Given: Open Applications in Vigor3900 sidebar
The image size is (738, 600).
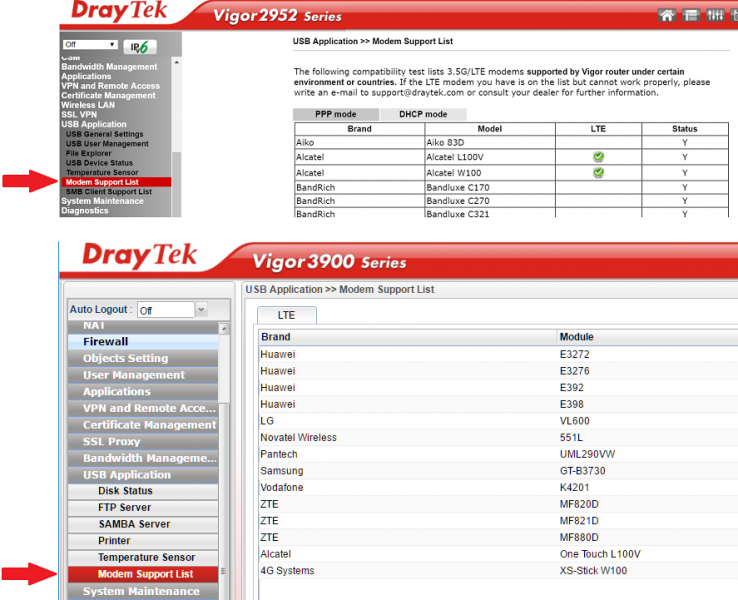Looking at the screenshot, I should click(143, 392).
